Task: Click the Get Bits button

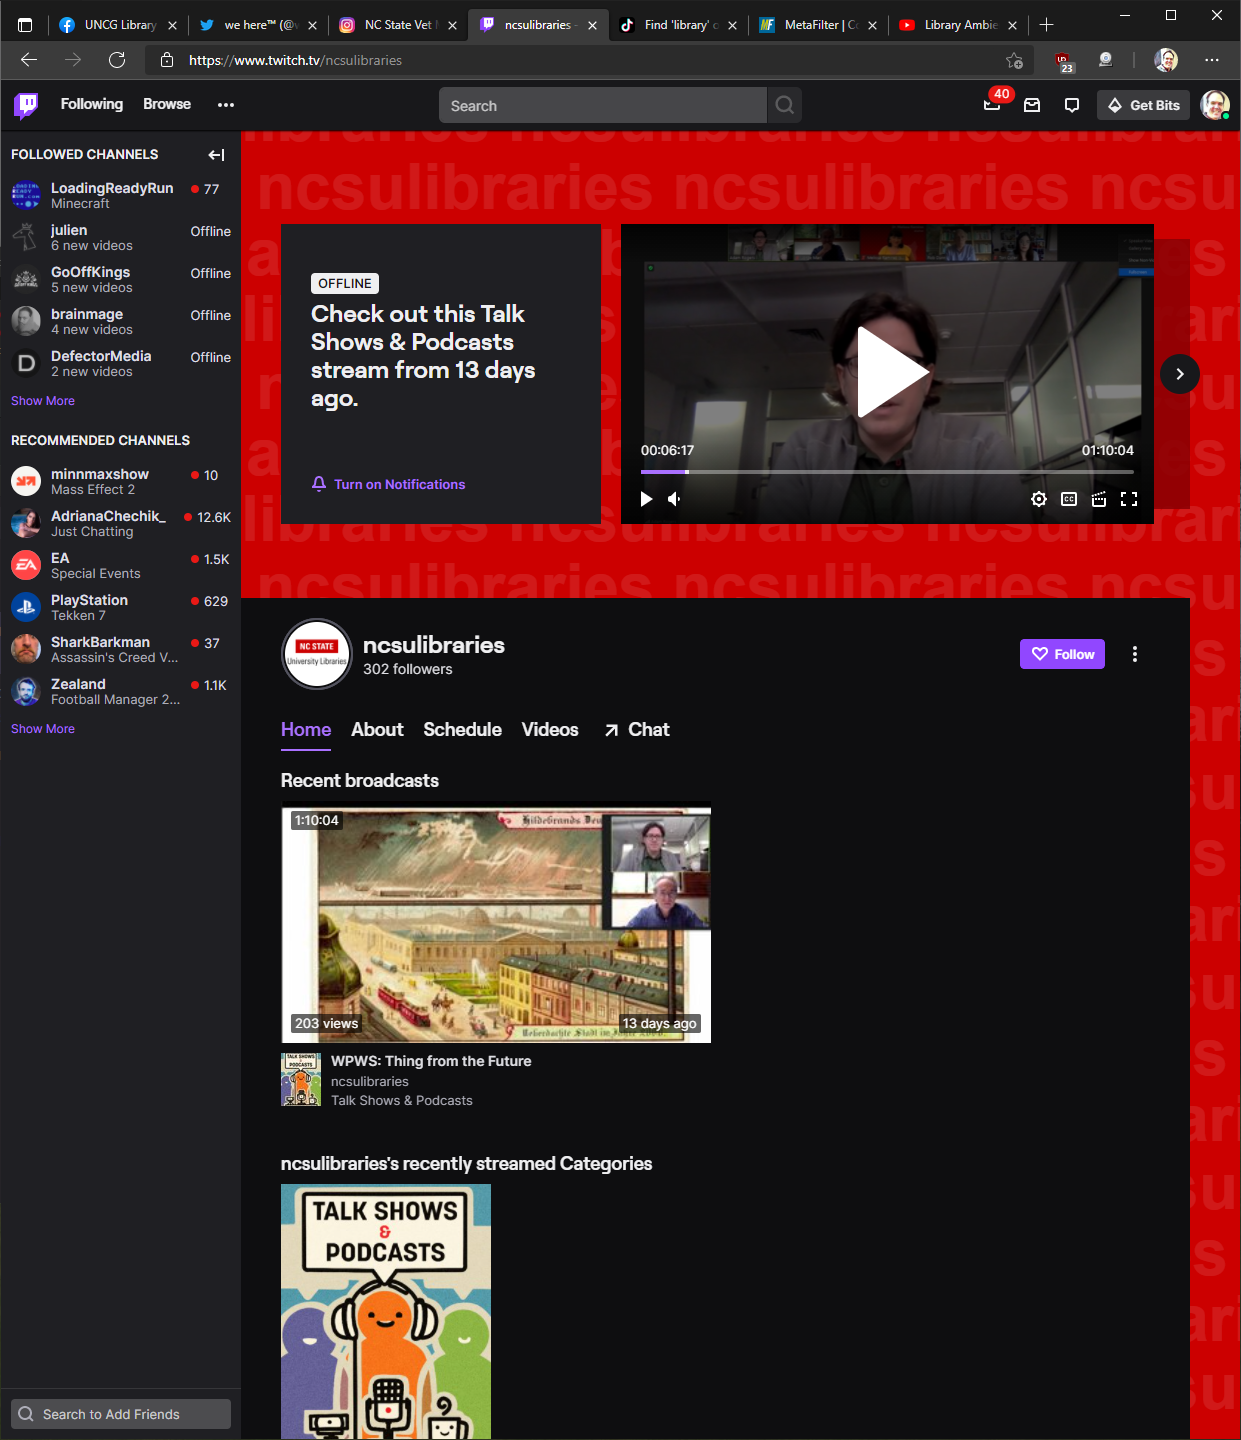Action: (1143, 105)
